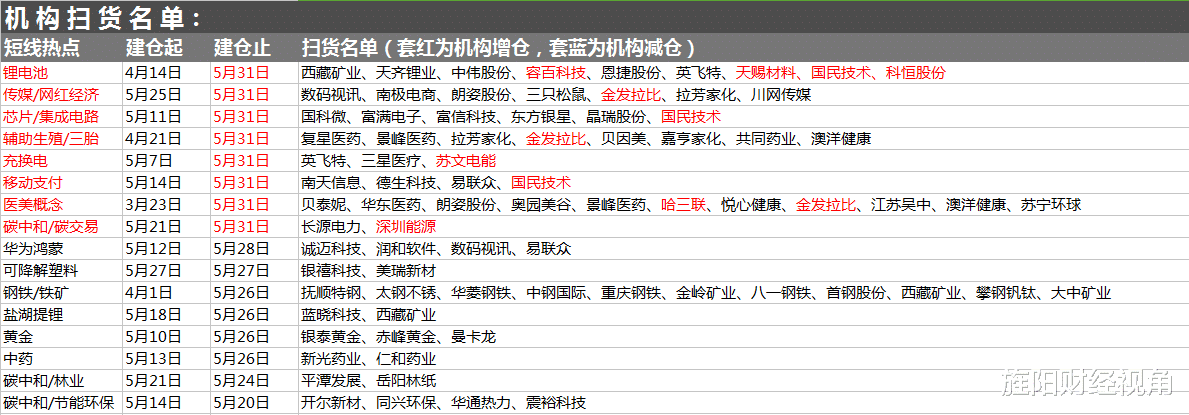The width and height of the screenshot is (1189, 415).
Task: Click the '5月28日' end date for 华为鸿蒙
Action: [242, 250]
